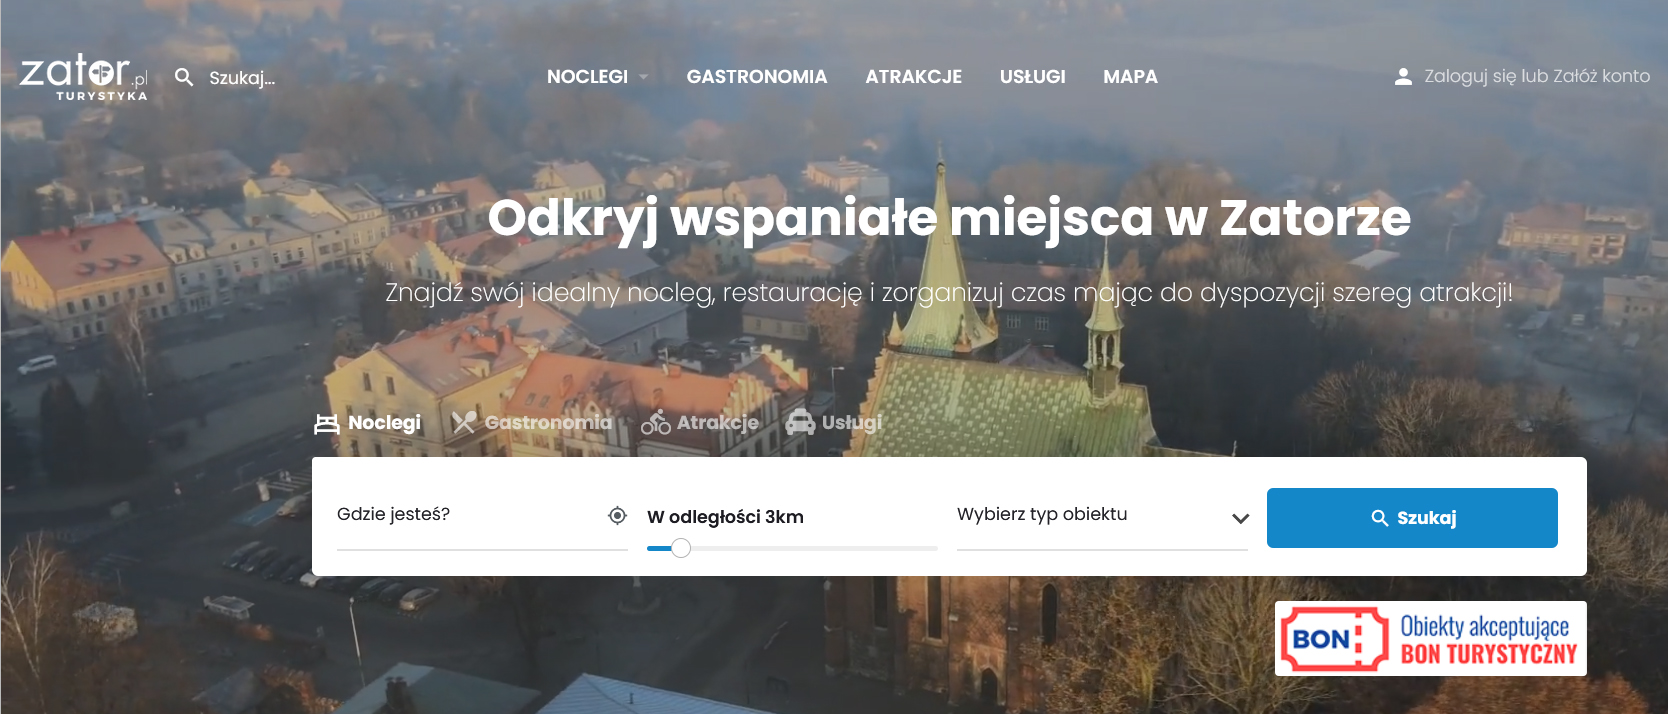Select the car icon for Usługi tab
Screen dimensions: 1668x714
[x=800, y=423]
